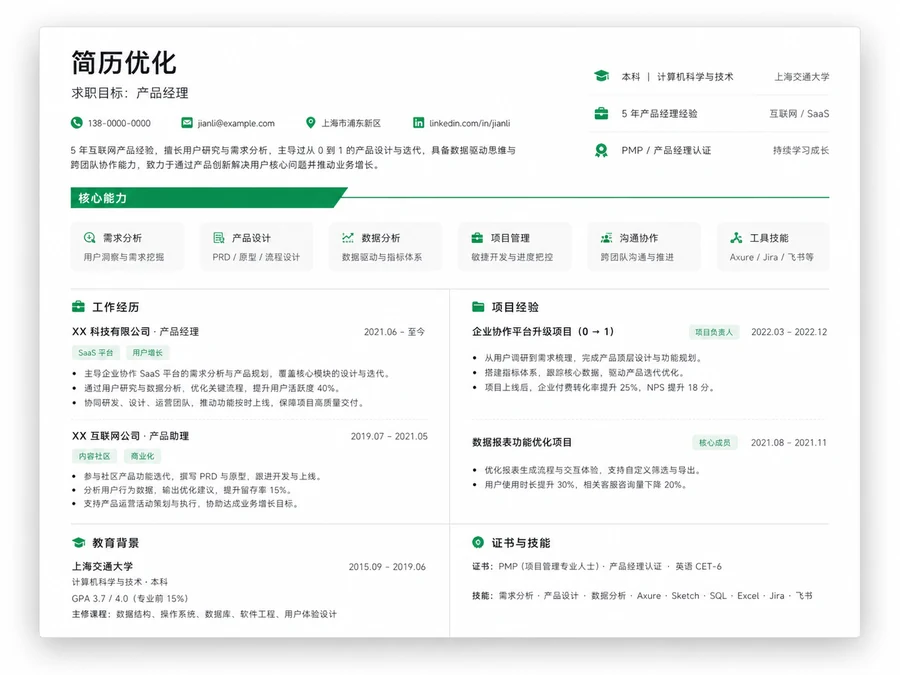Viewport: 900px width, 675px height.
Task: Click the 核心成员 badge
Action: pos(715,443)
